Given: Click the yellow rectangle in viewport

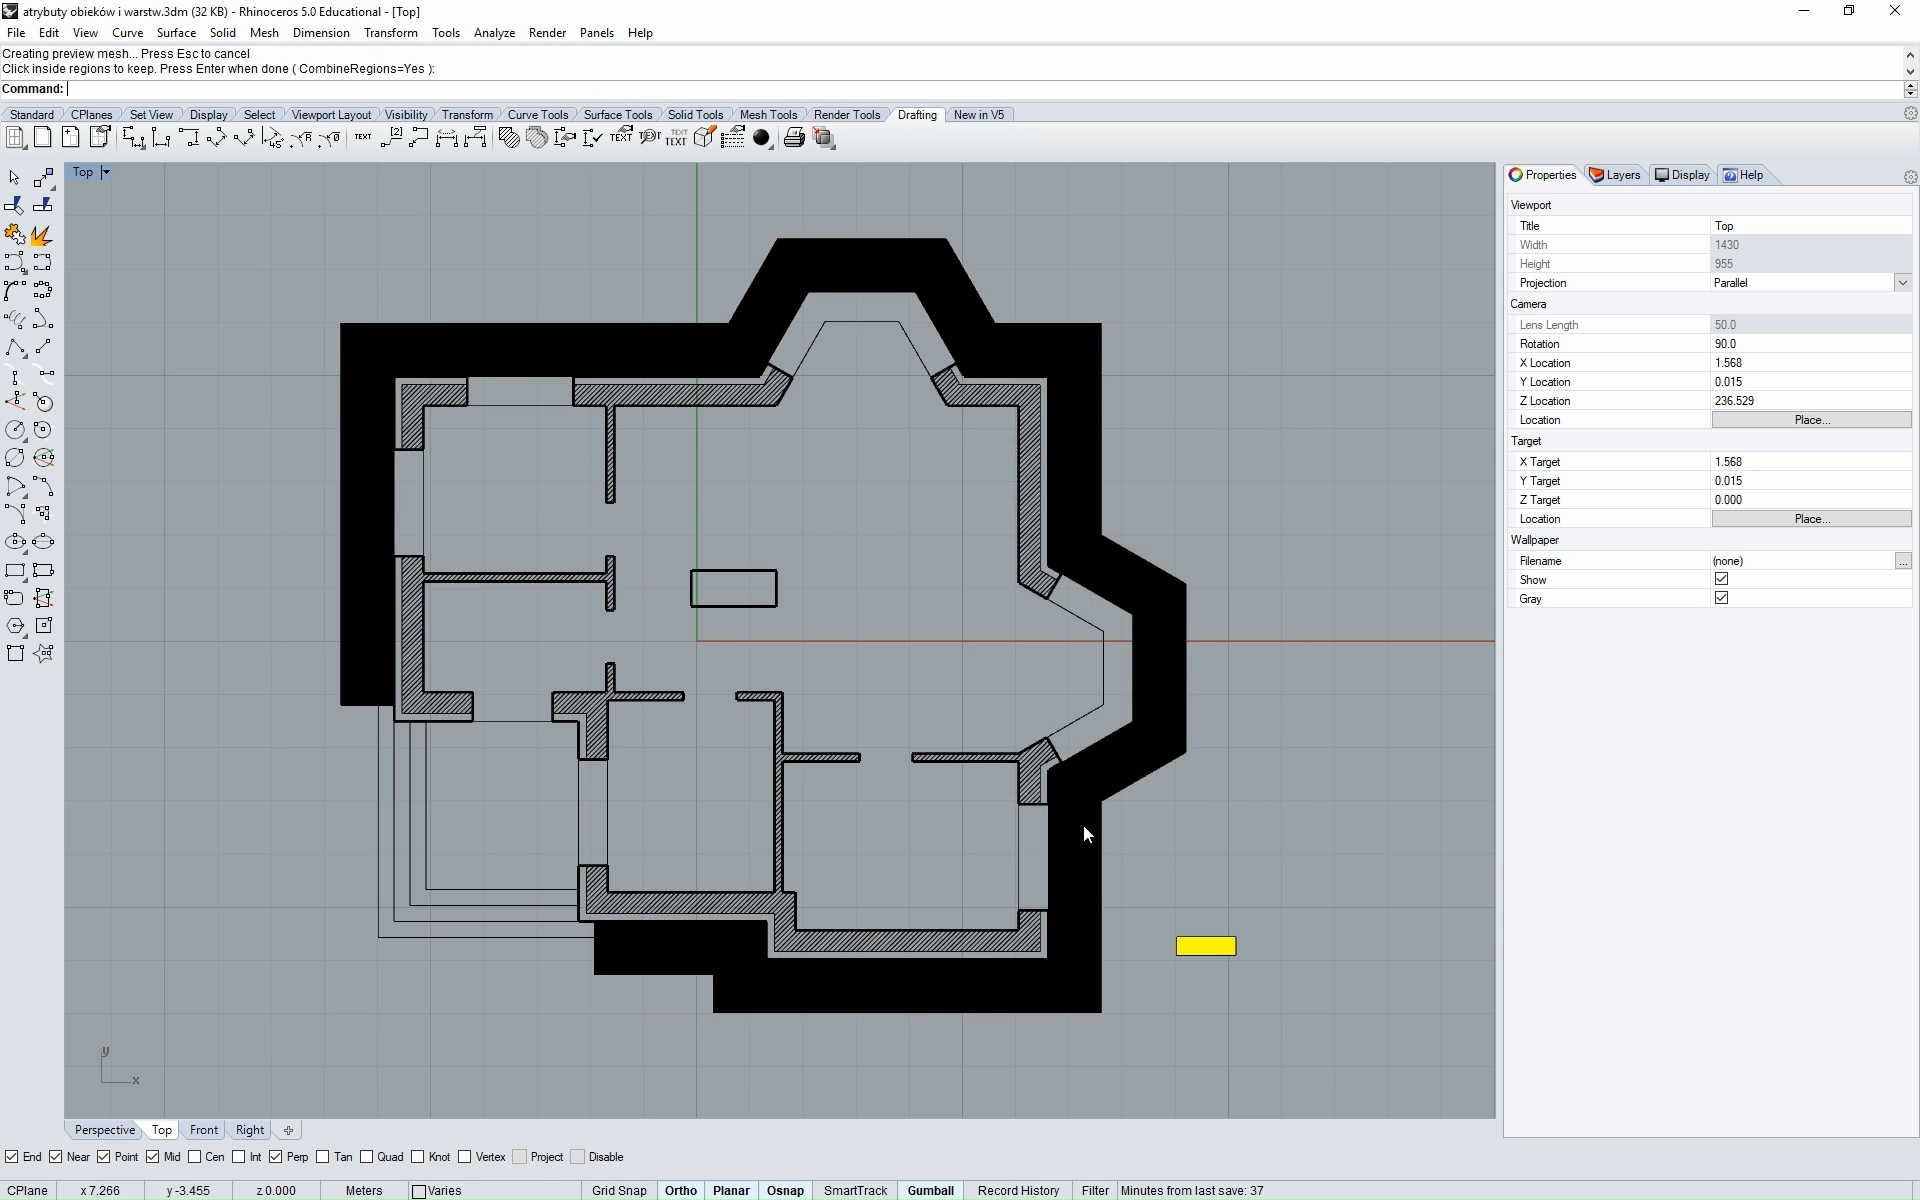Looking at the screenshot, I should [x=1206, y=946].
